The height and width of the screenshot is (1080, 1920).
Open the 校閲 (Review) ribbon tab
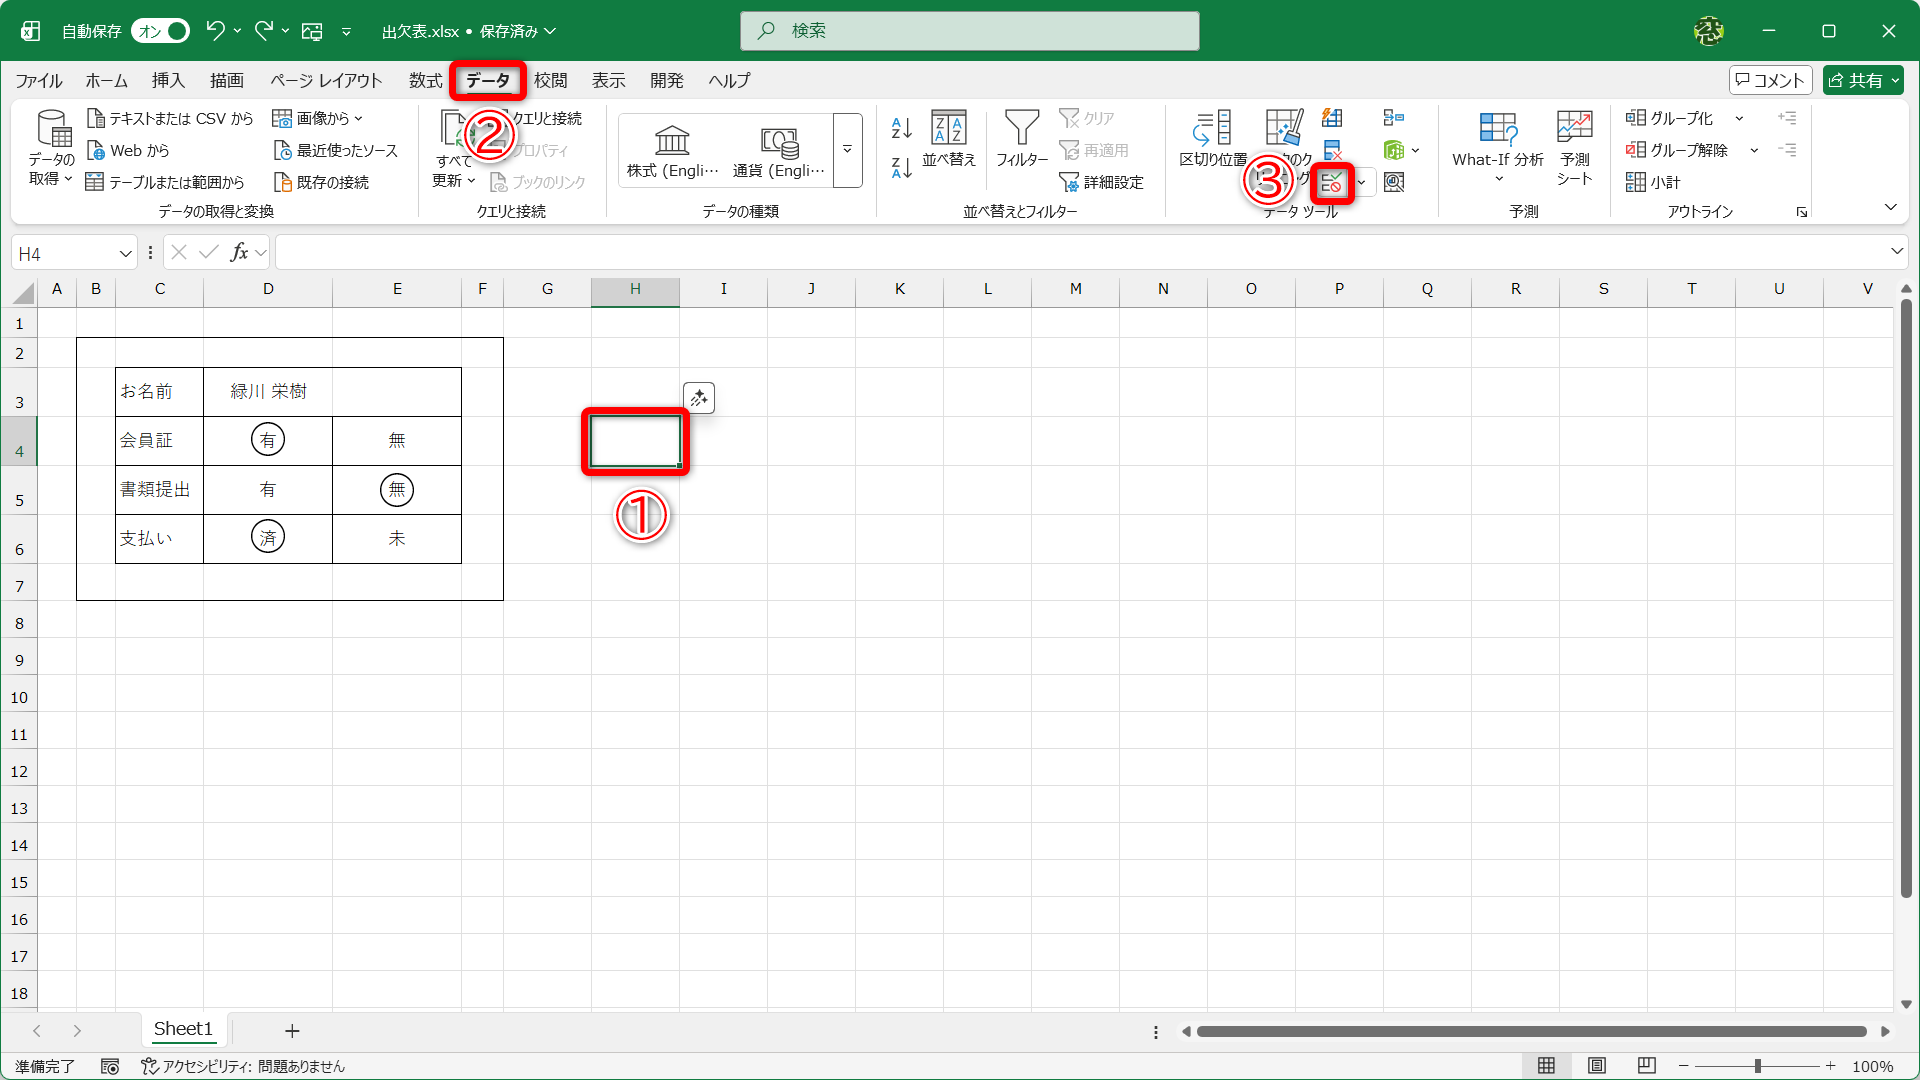pos(550,81)
